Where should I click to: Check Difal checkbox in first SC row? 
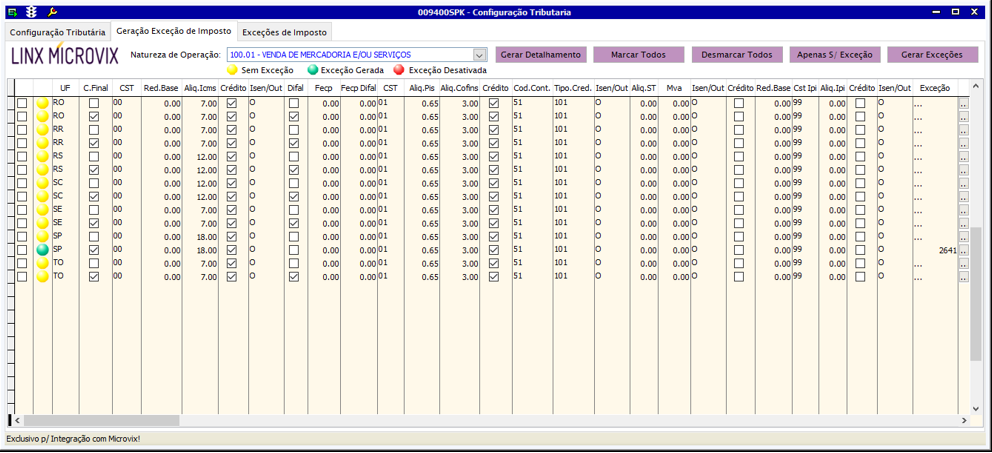tap(294, 184)
